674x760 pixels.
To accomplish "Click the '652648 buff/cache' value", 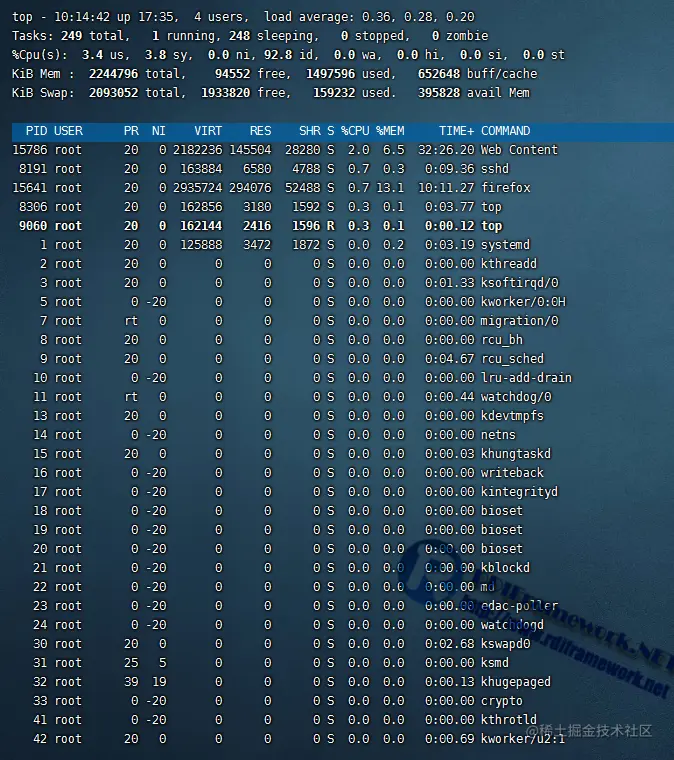I will point(478,74).
